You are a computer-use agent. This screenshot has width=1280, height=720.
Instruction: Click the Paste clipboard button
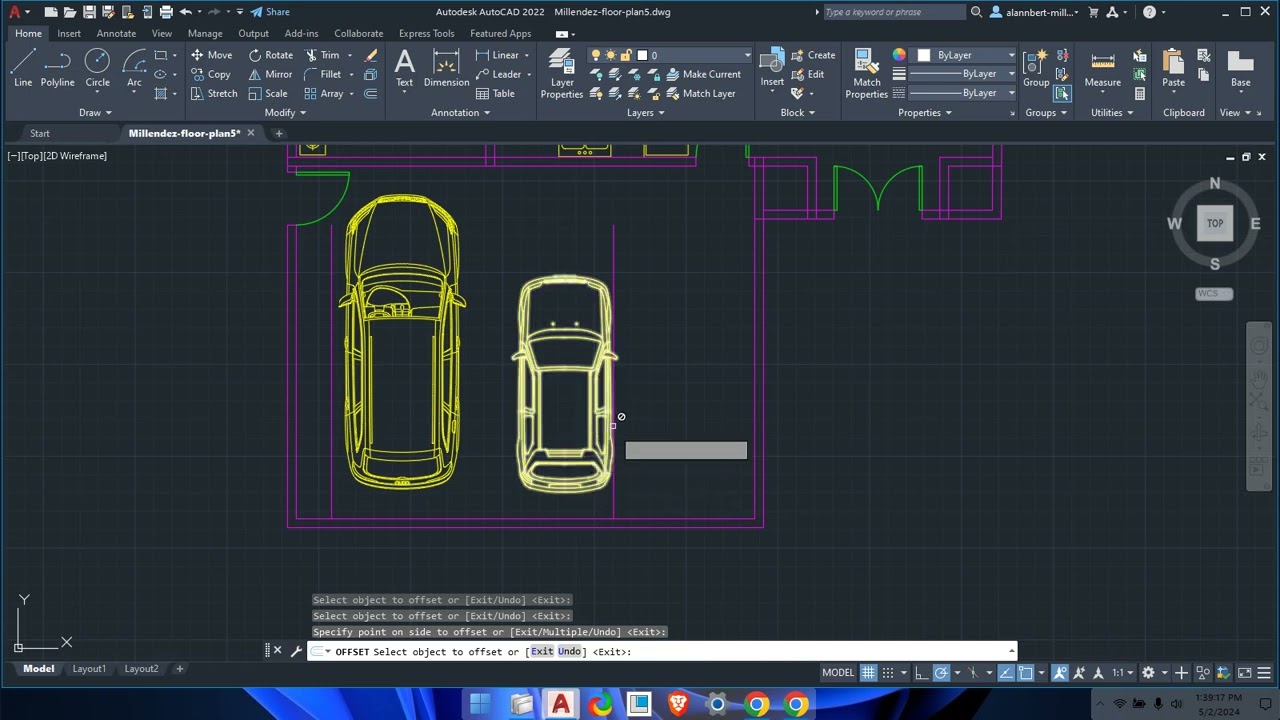pos(1173,68)
